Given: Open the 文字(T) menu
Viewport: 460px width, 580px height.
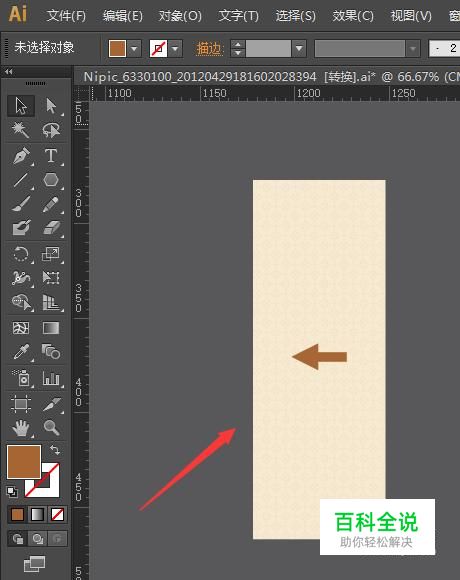Looking at the screenshot, I should (x=239, y=16).
